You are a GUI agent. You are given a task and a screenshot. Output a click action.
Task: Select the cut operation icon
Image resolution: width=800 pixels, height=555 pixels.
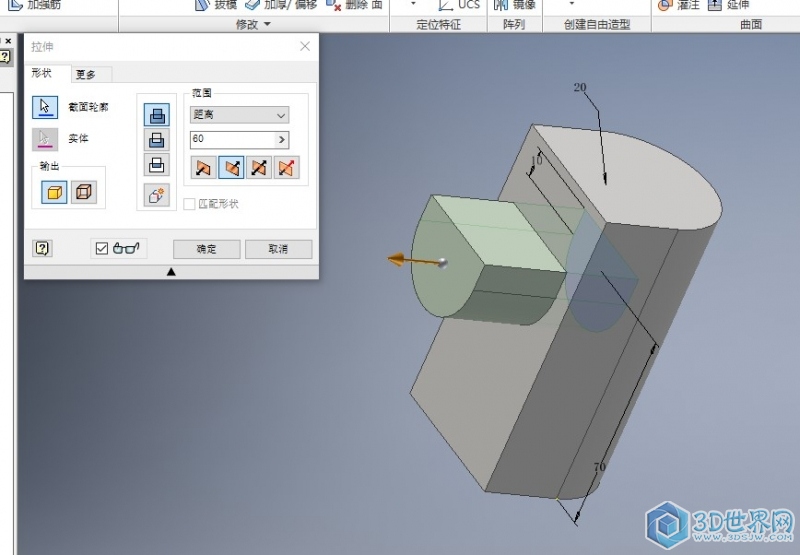click(x=156, y=140)
